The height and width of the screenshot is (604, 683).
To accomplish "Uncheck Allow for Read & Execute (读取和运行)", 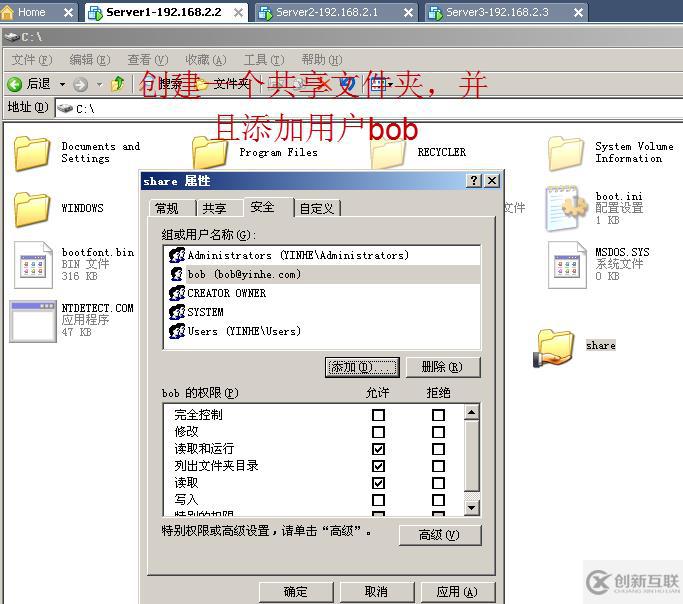I will click(379, 449).
